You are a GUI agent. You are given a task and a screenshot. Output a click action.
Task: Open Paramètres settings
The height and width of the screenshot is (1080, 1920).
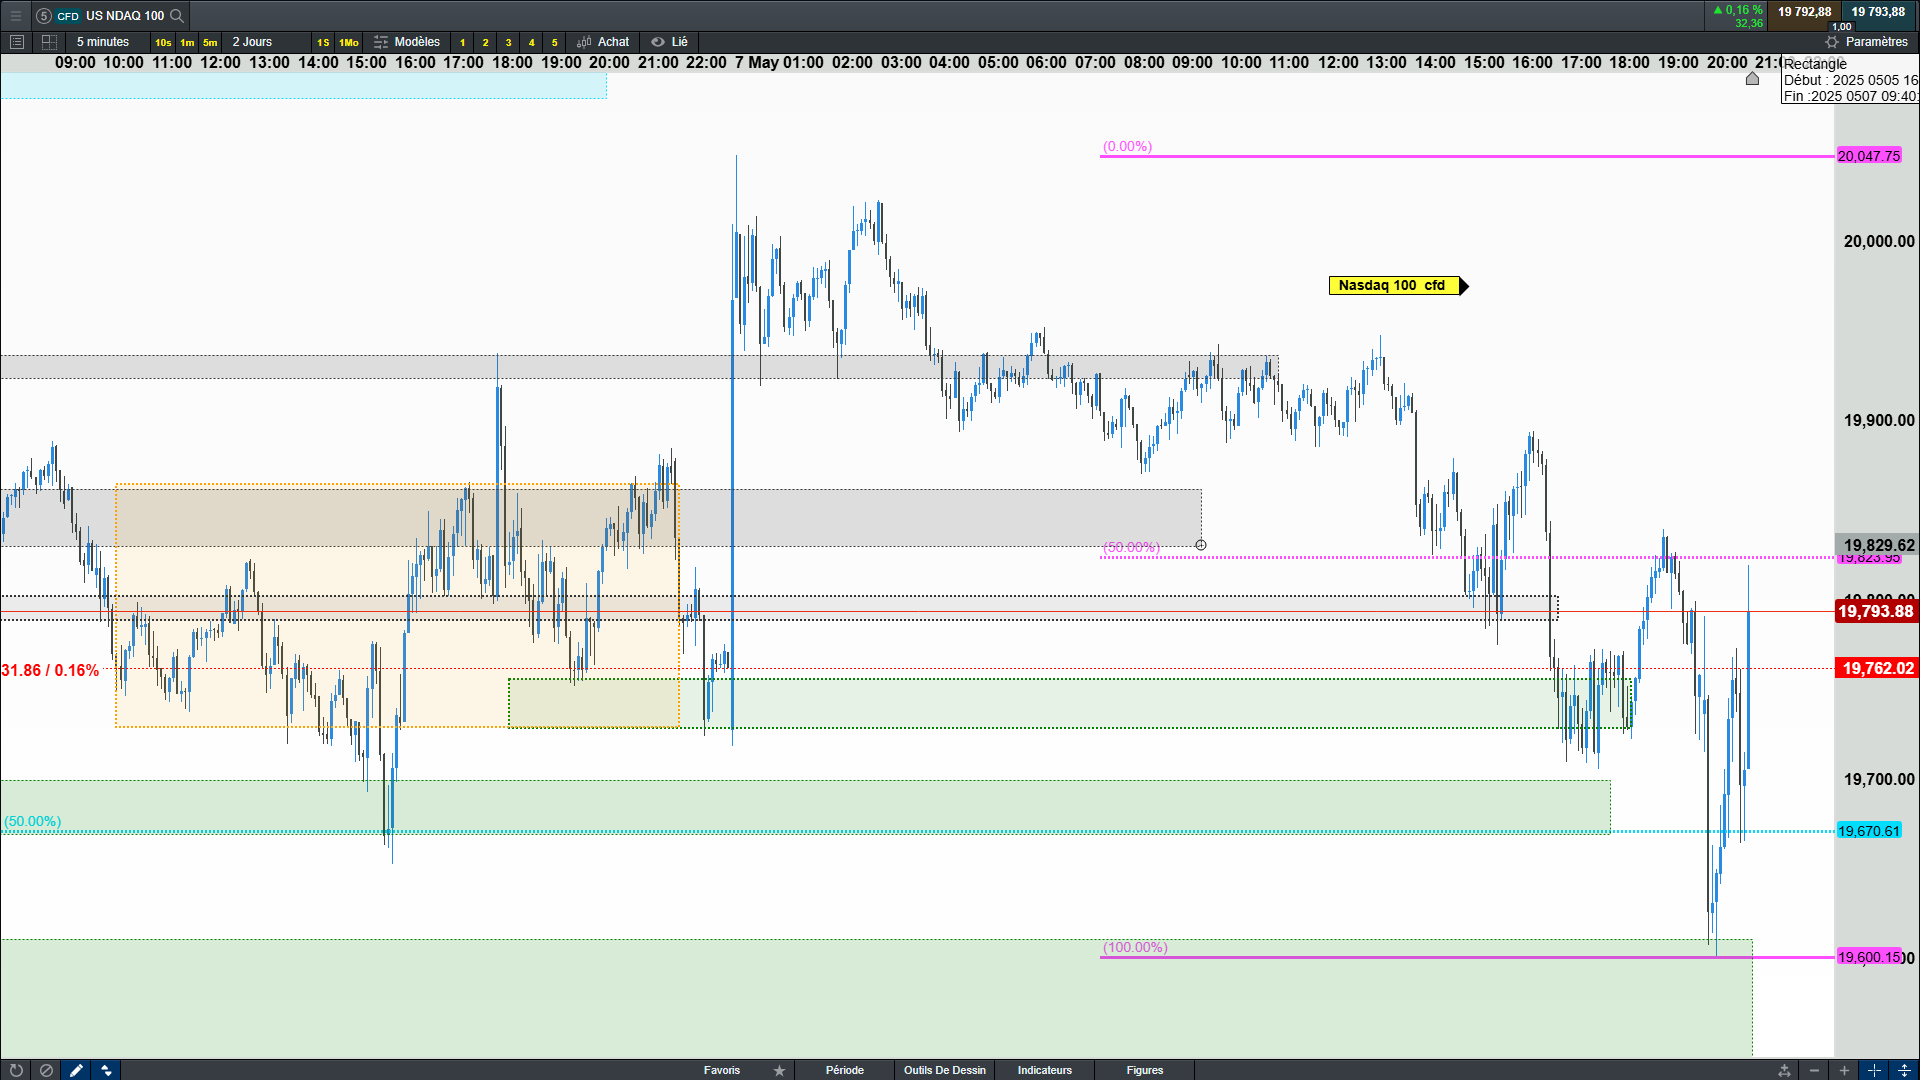pos(1866,42)
